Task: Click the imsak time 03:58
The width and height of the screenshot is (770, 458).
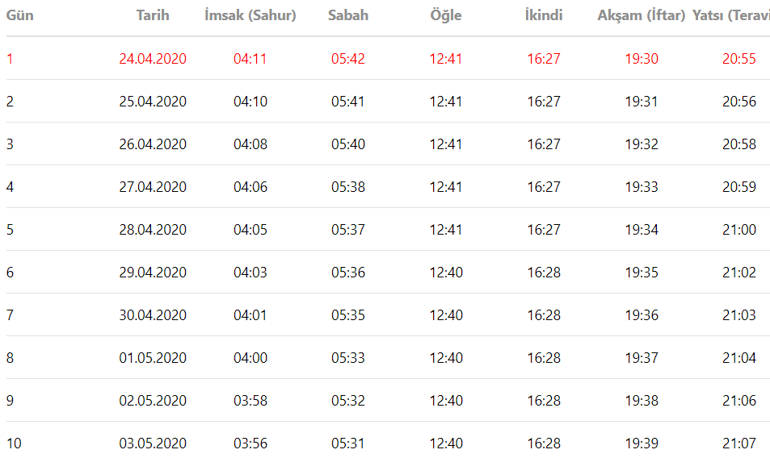Action: pyautogui.click(x=250, y=400)
